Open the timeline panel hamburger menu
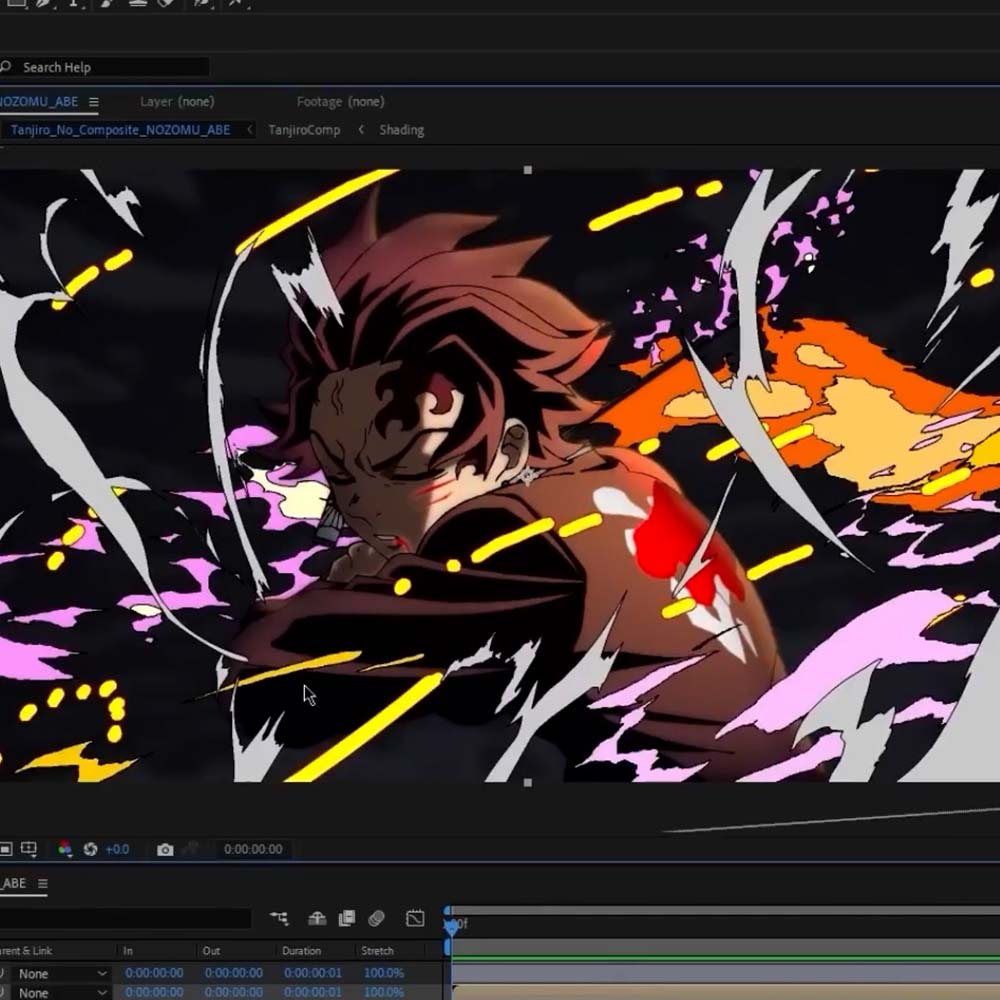Image resolution: width=1000 pixels, height=1000 pixels. 43,883
